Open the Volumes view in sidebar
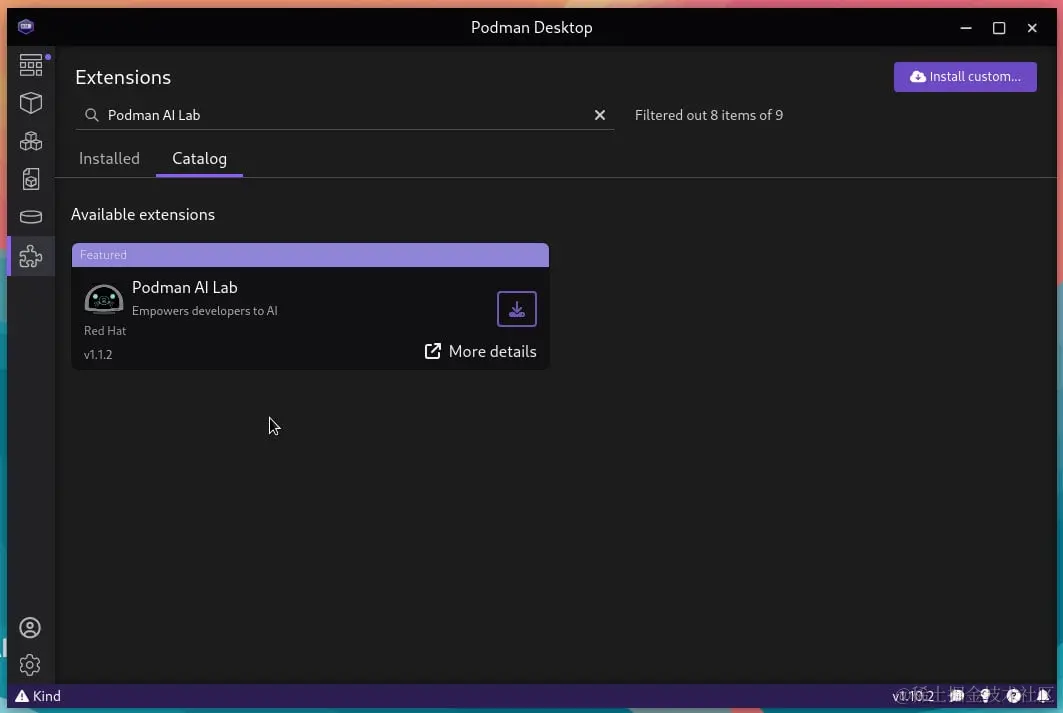 pyautogui.click(x=31, y=217)
